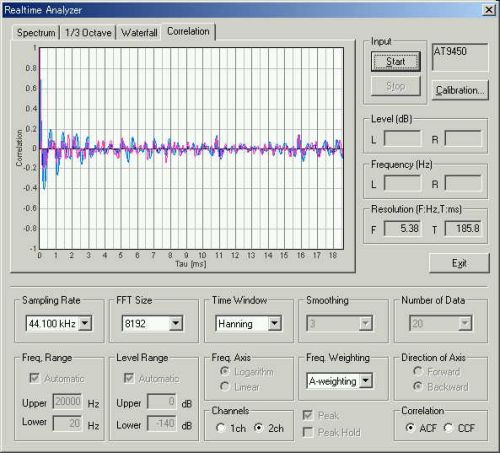Open the Calibration dialog
Viewport: 500px width, 453px height.
pyautogui.click(x=460, y=90)
